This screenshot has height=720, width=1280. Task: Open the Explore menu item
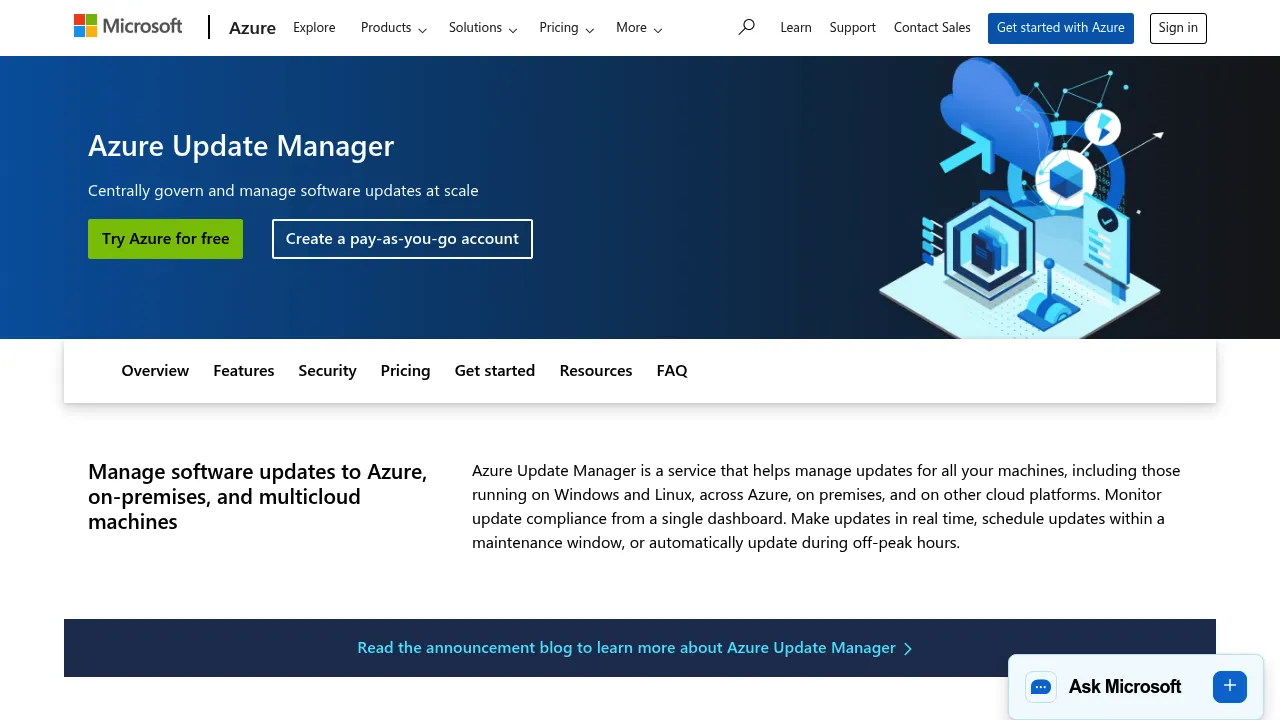click(314, 28)
